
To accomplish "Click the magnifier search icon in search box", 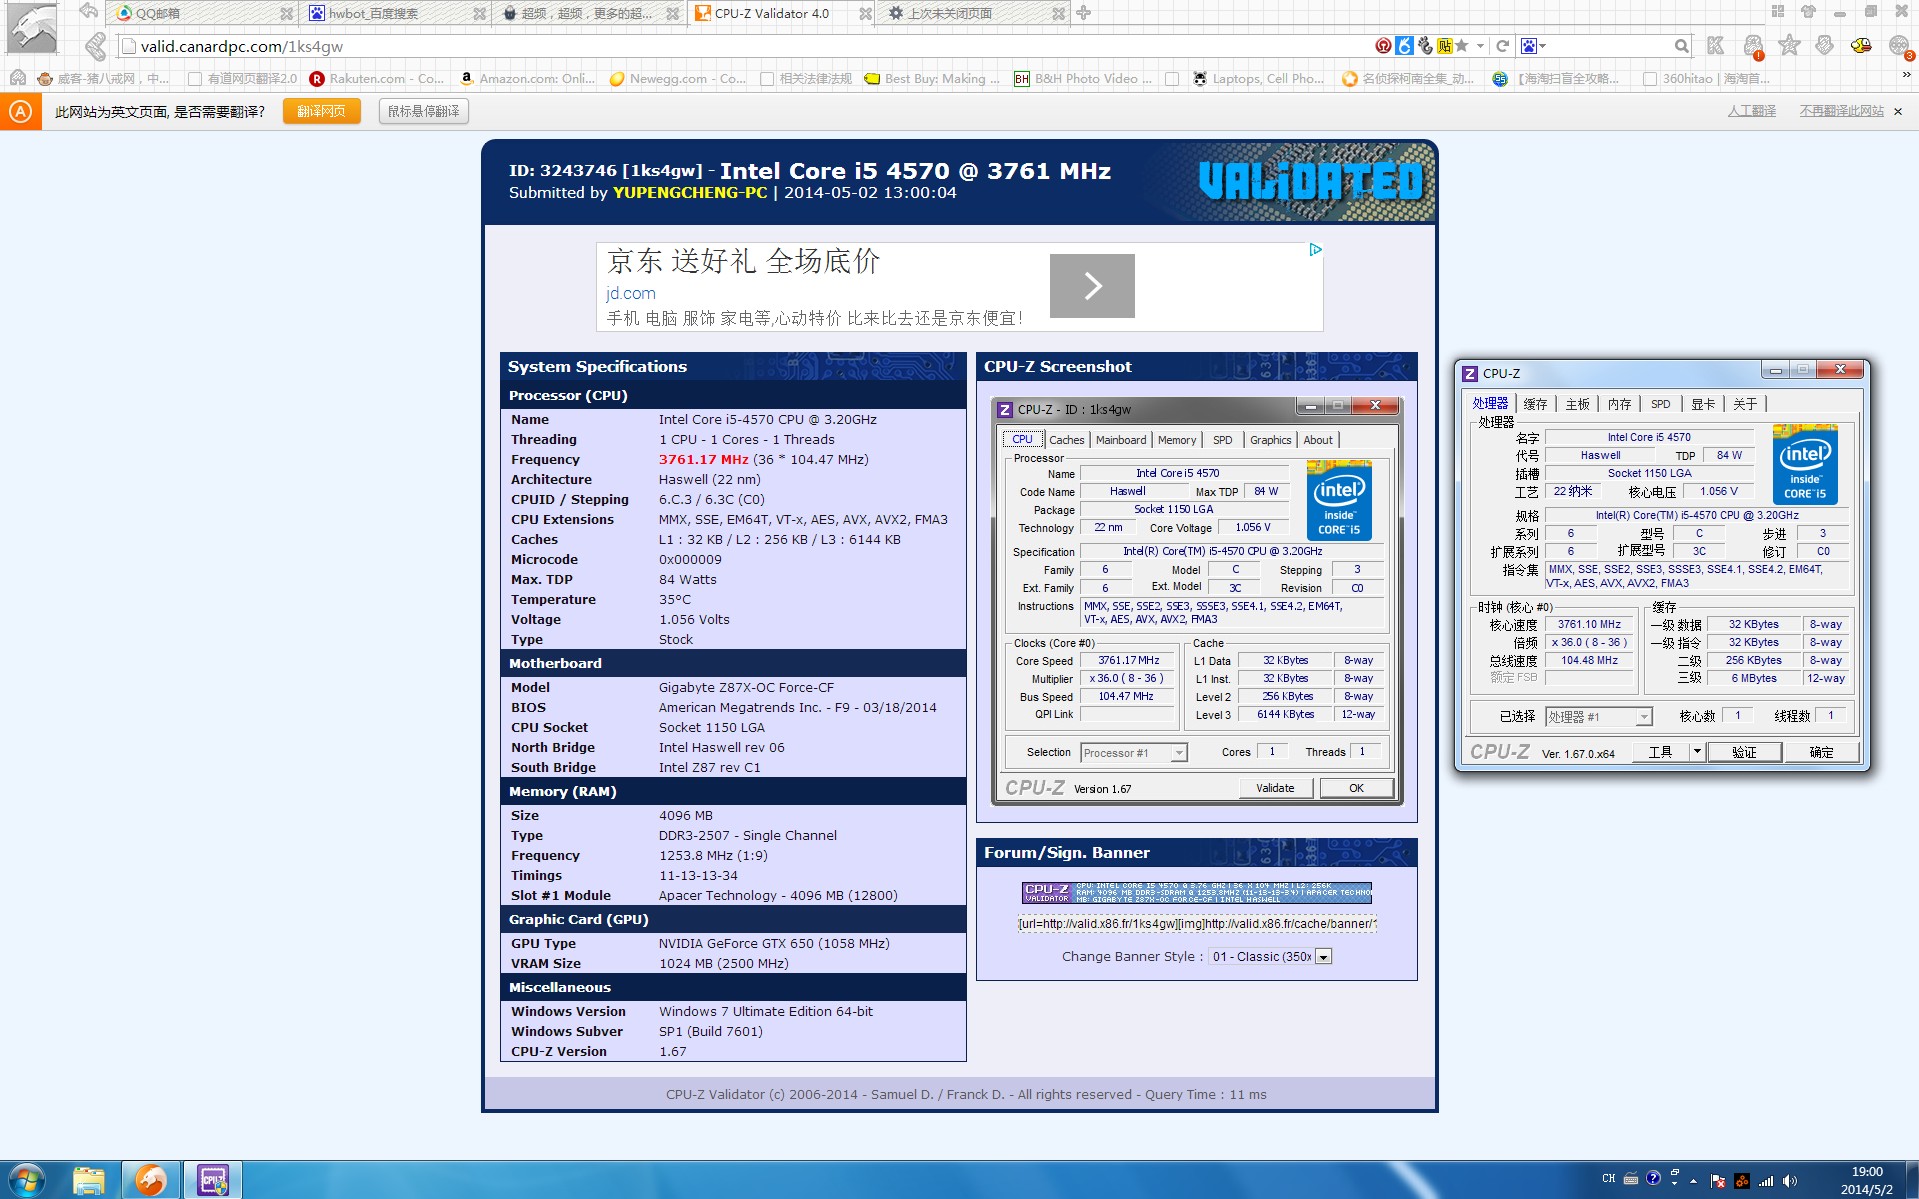I will (x=1682, y=46).
